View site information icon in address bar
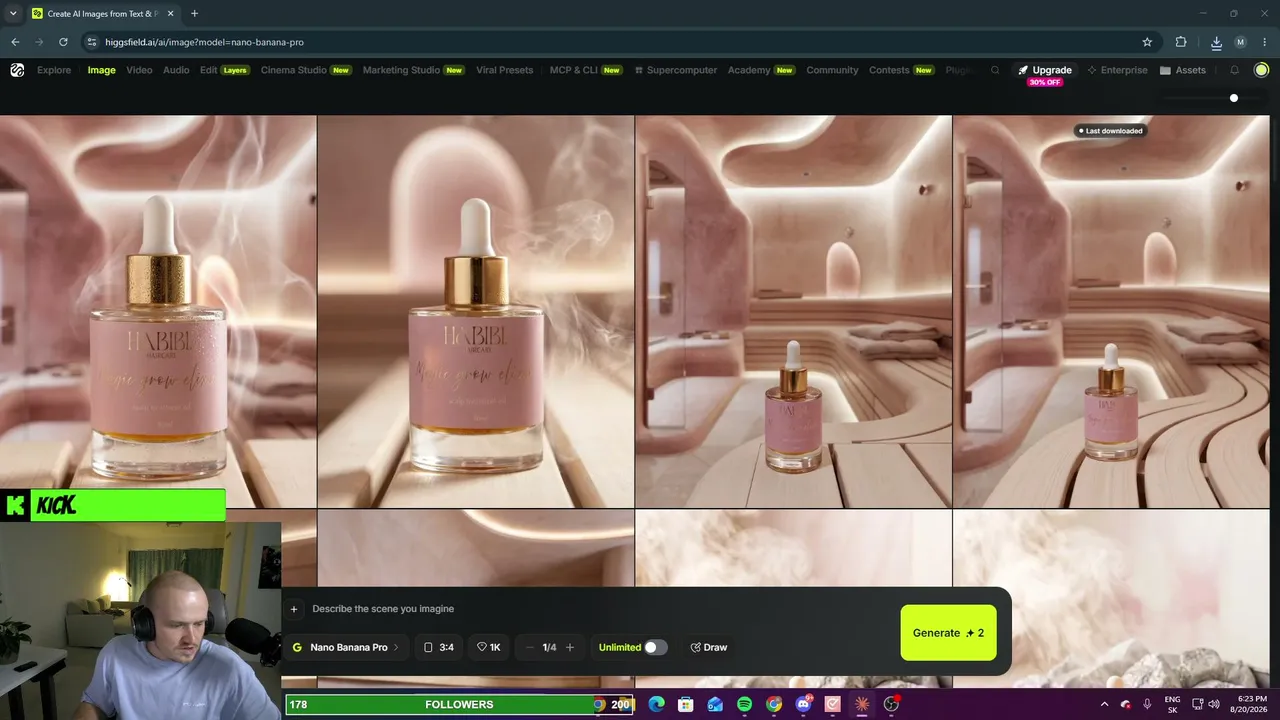 pos(92,42)
